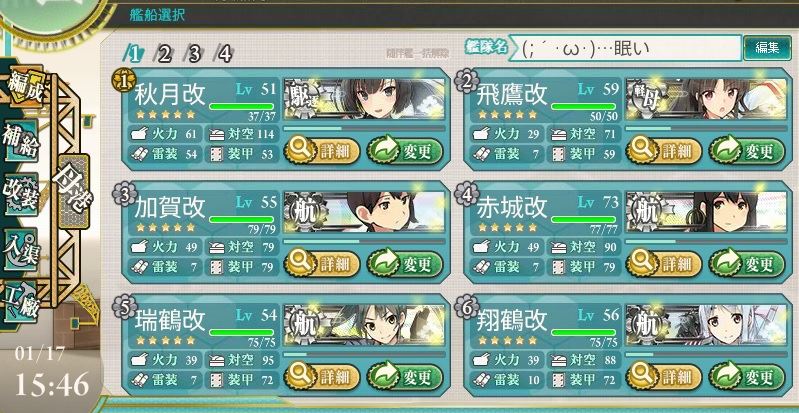Open the 改装 (Remodel) sidebar icon
The height and width of the screenshot is (413, 799).
[21, 195]
